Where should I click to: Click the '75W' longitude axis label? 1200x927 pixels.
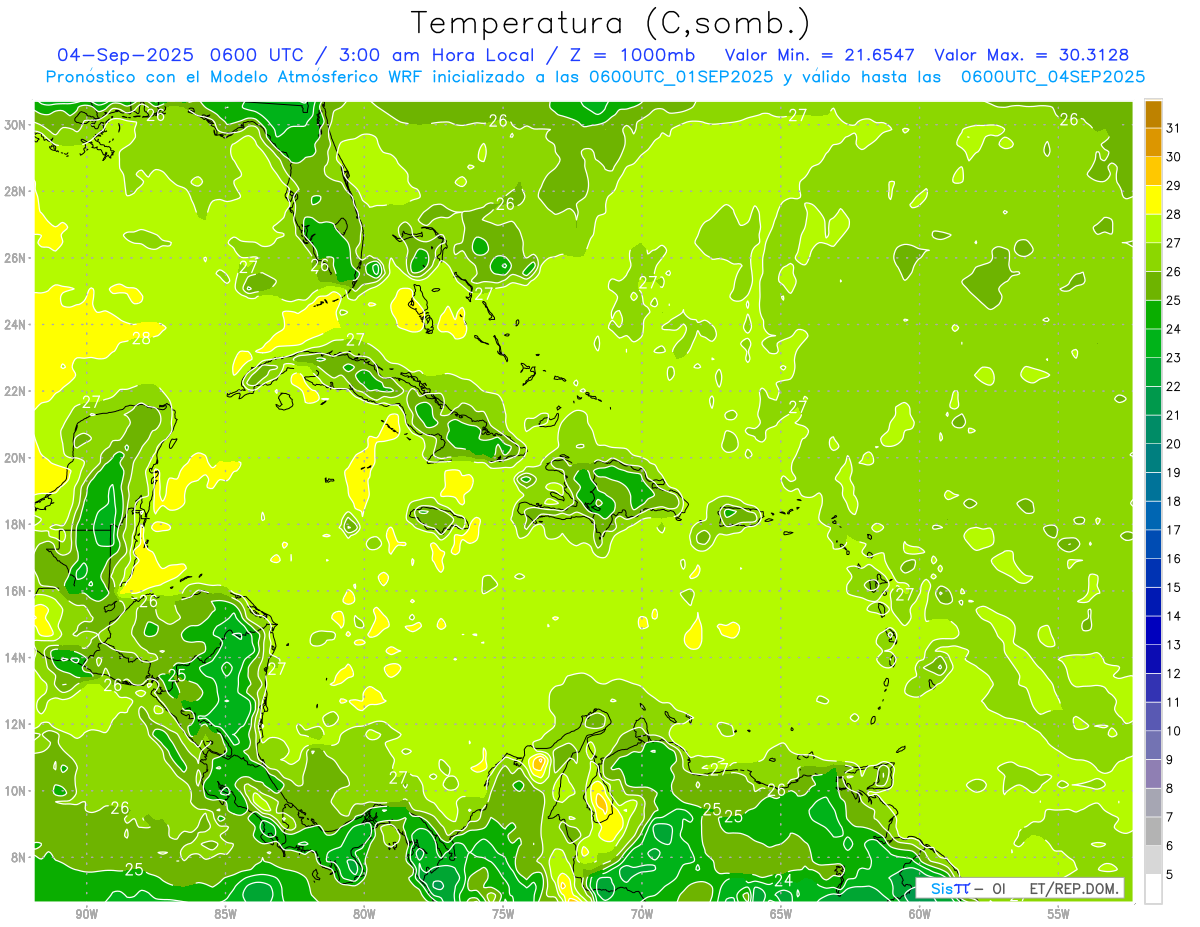click(x=503, y=914)
